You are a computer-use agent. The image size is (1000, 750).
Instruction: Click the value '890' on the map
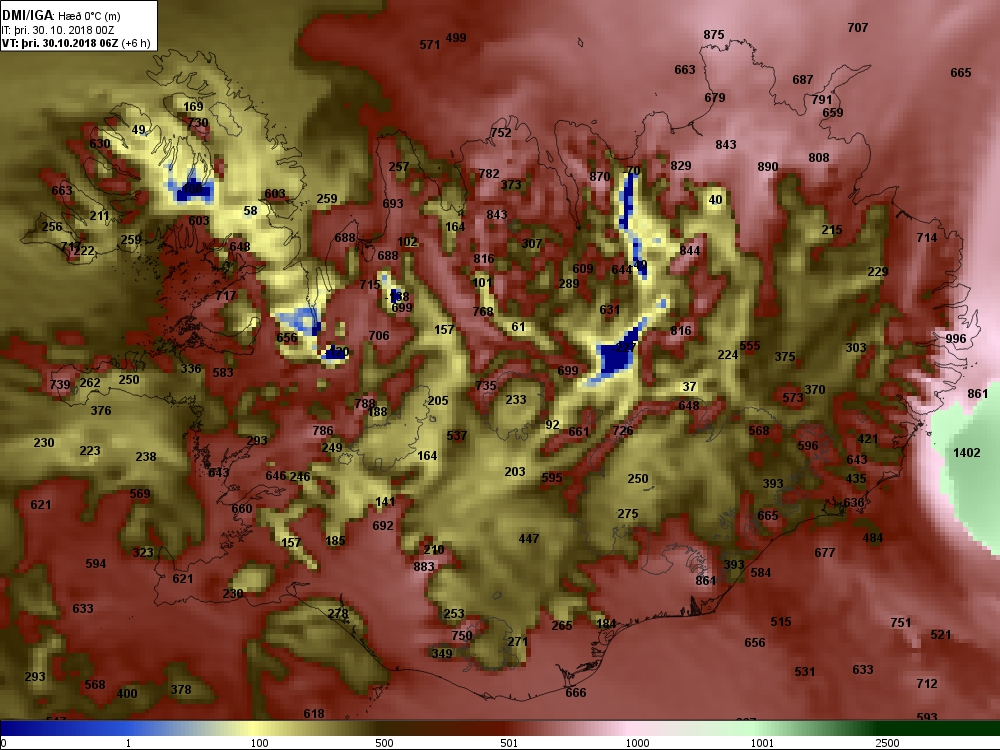click(x=767, y=166)
